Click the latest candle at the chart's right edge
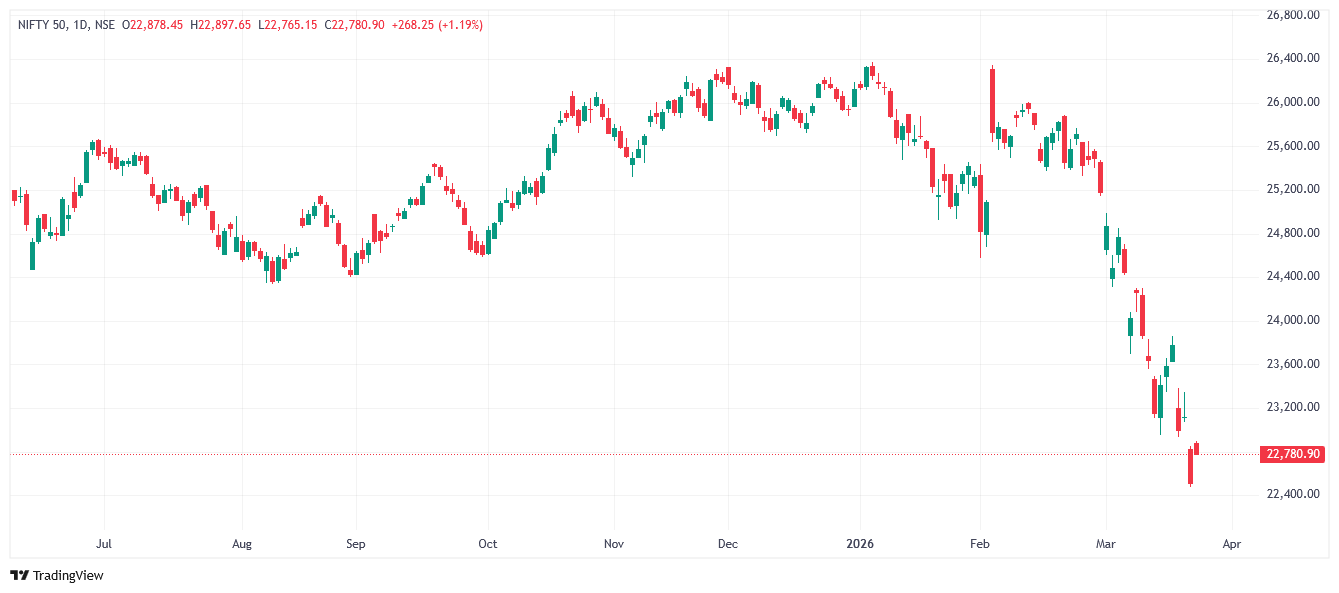Viewport: 1339px width, 593px height. (1196, 447)
